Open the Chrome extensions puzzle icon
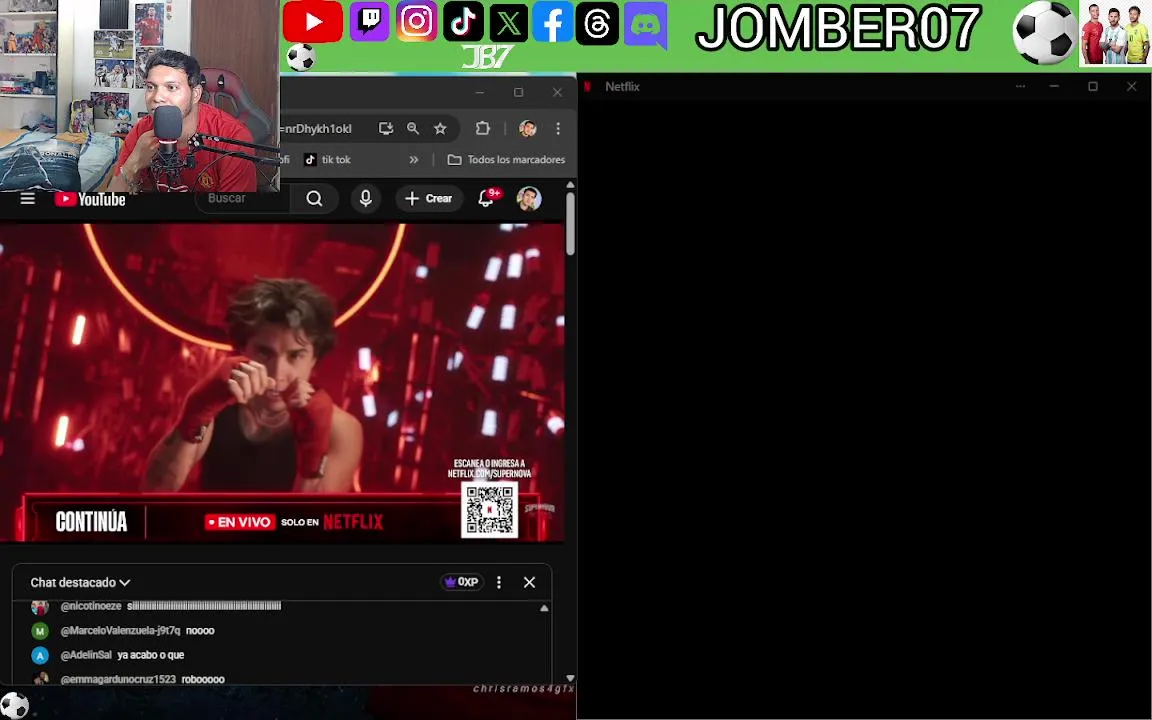 483,128
